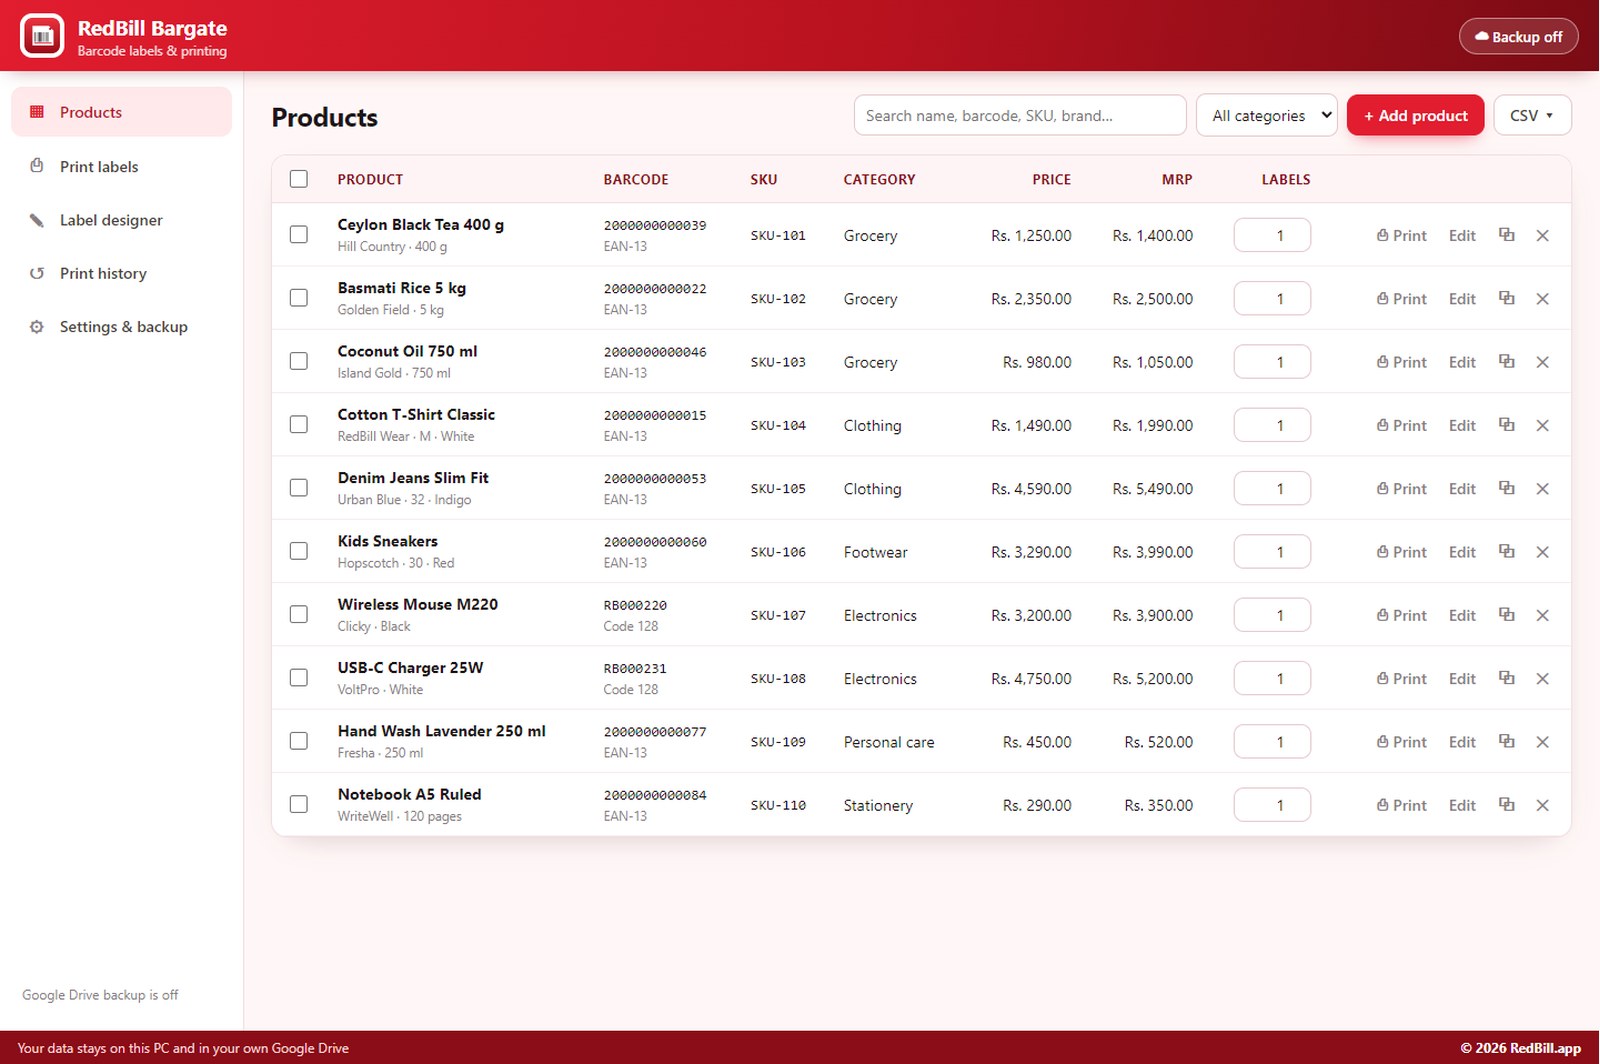
Task: Tick the Denim Jeans Slim Fit checkbox
Action: coord(299,488)
